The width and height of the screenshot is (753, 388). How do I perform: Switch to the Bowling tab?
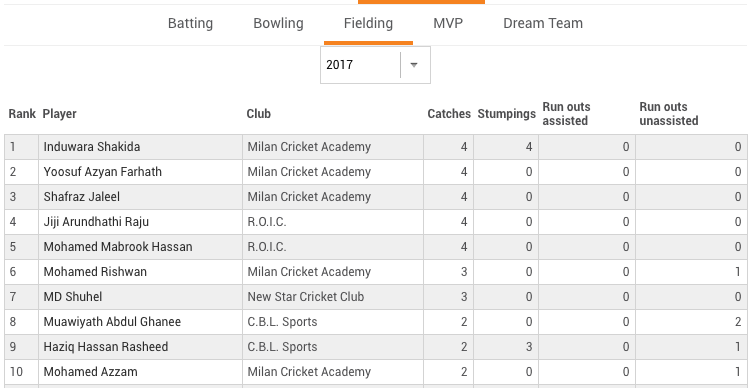[x=279, y=24]
